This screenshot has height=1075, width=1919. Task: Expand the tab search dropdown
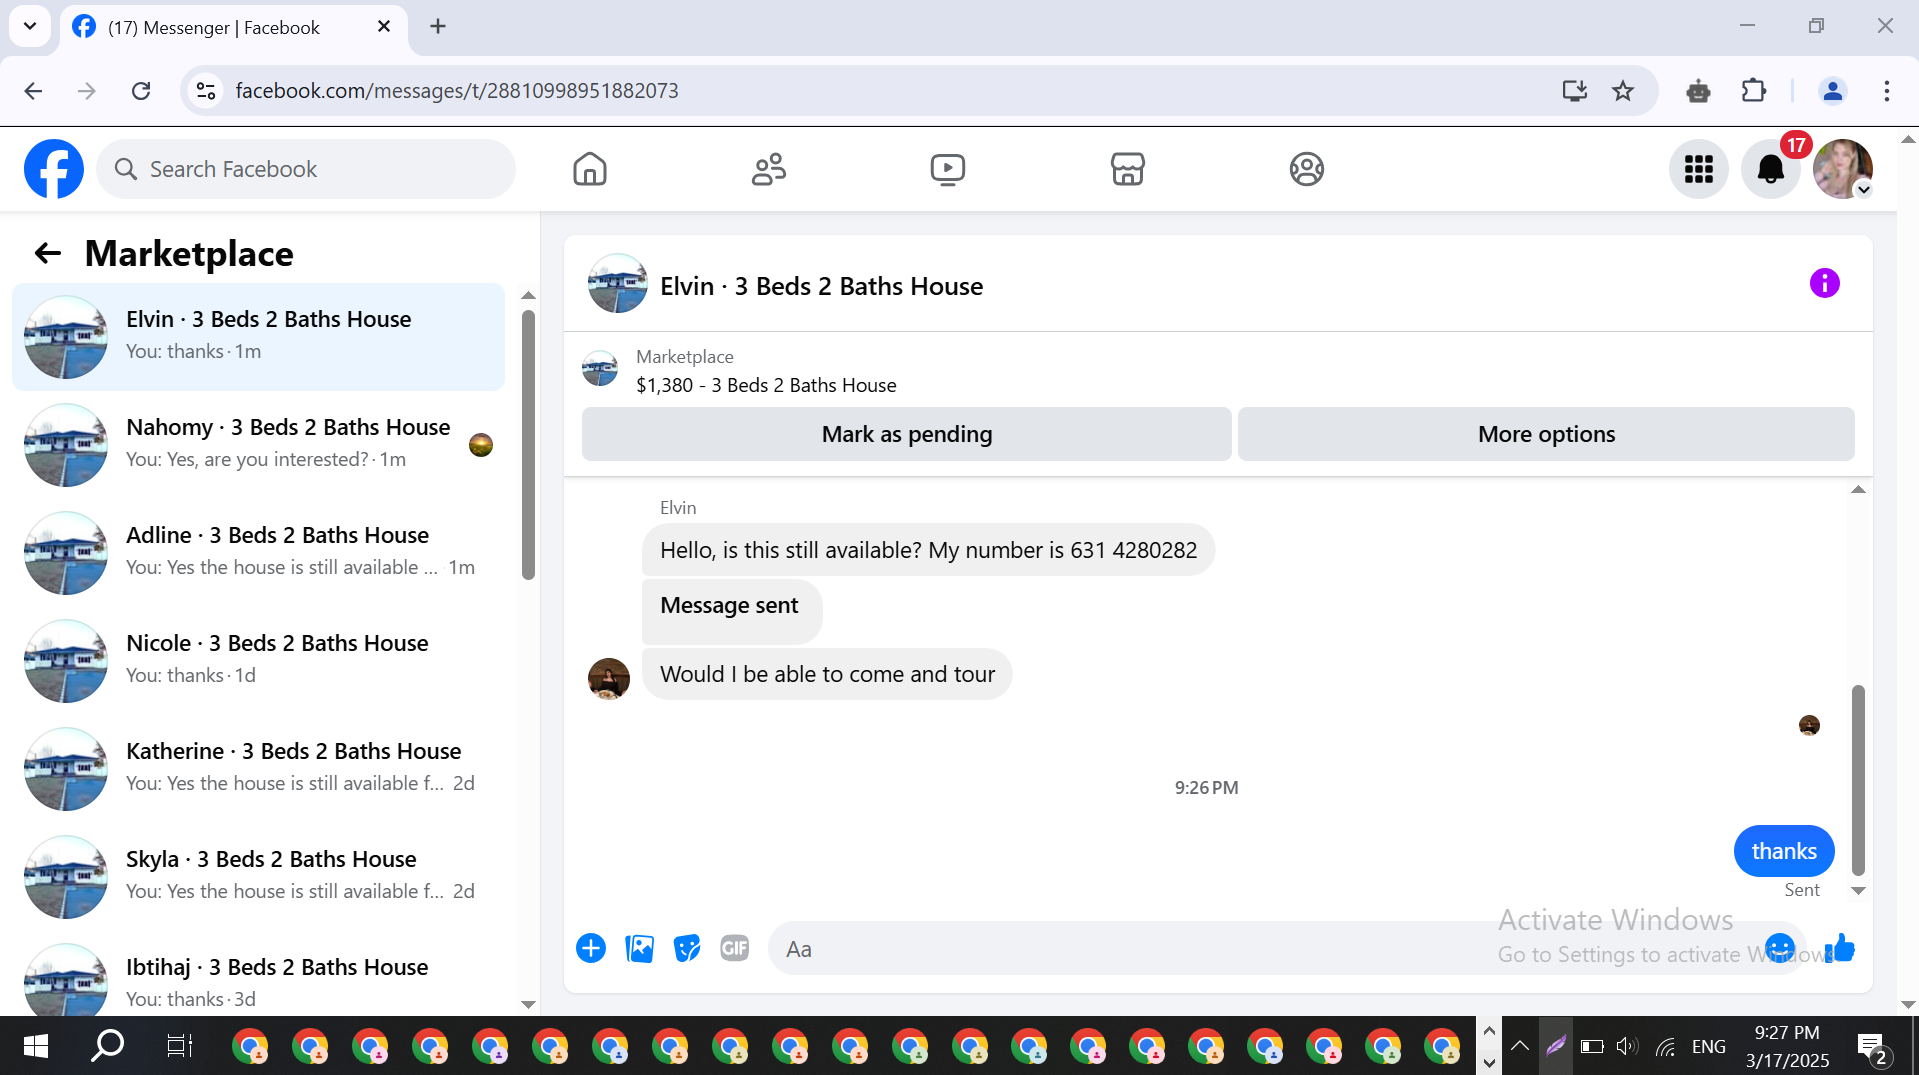(x=30, y=26)
